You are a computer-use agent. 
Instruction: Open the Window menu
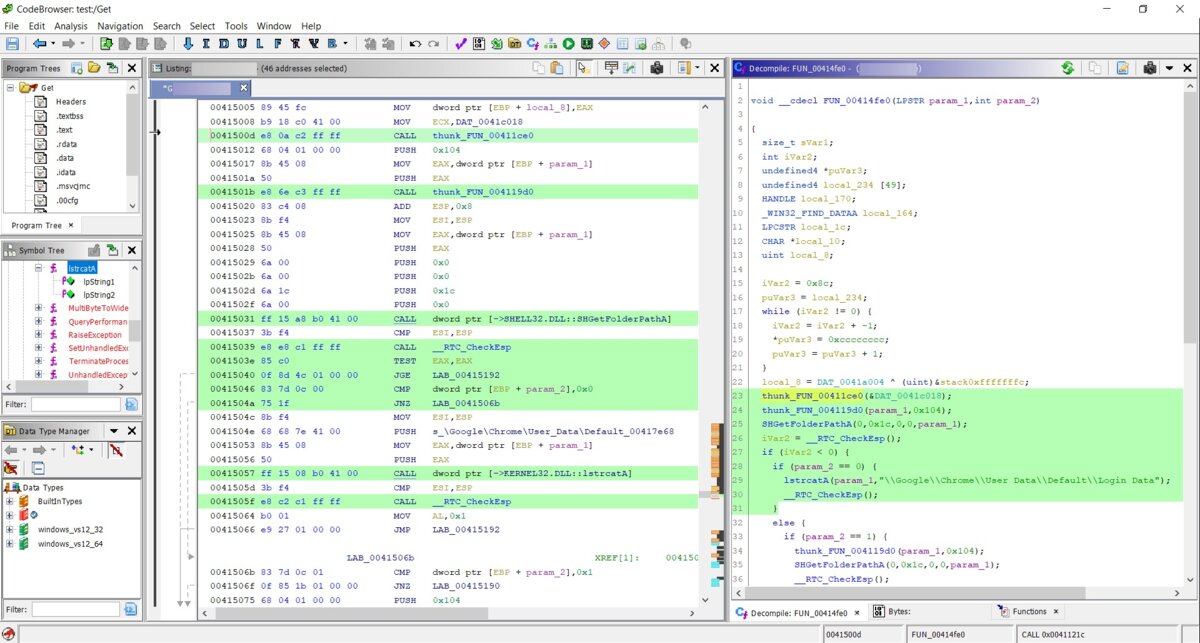[x=274, y=26]
